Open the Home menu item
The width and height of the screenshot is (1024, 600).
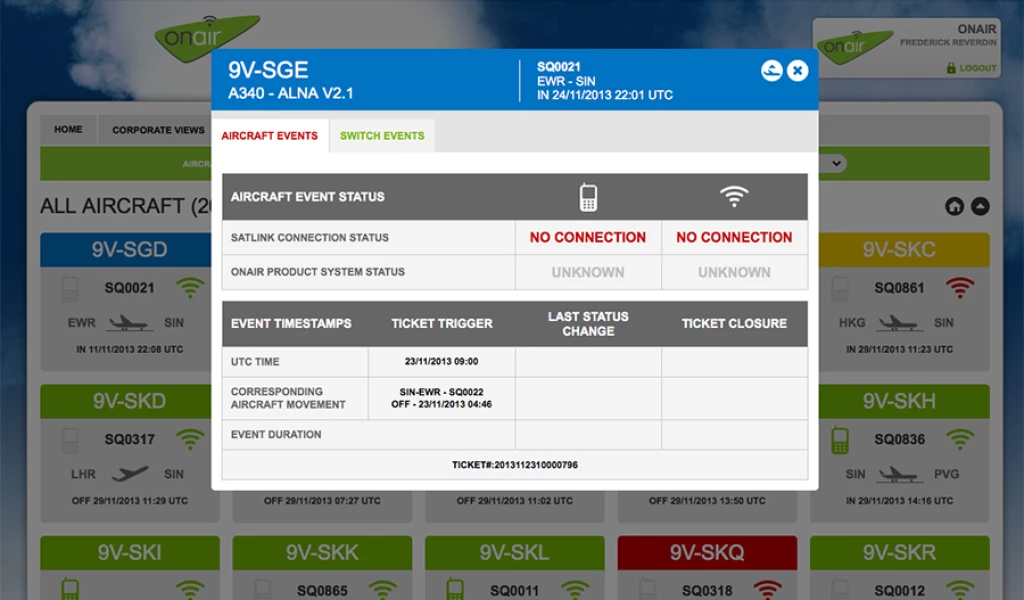68,130
